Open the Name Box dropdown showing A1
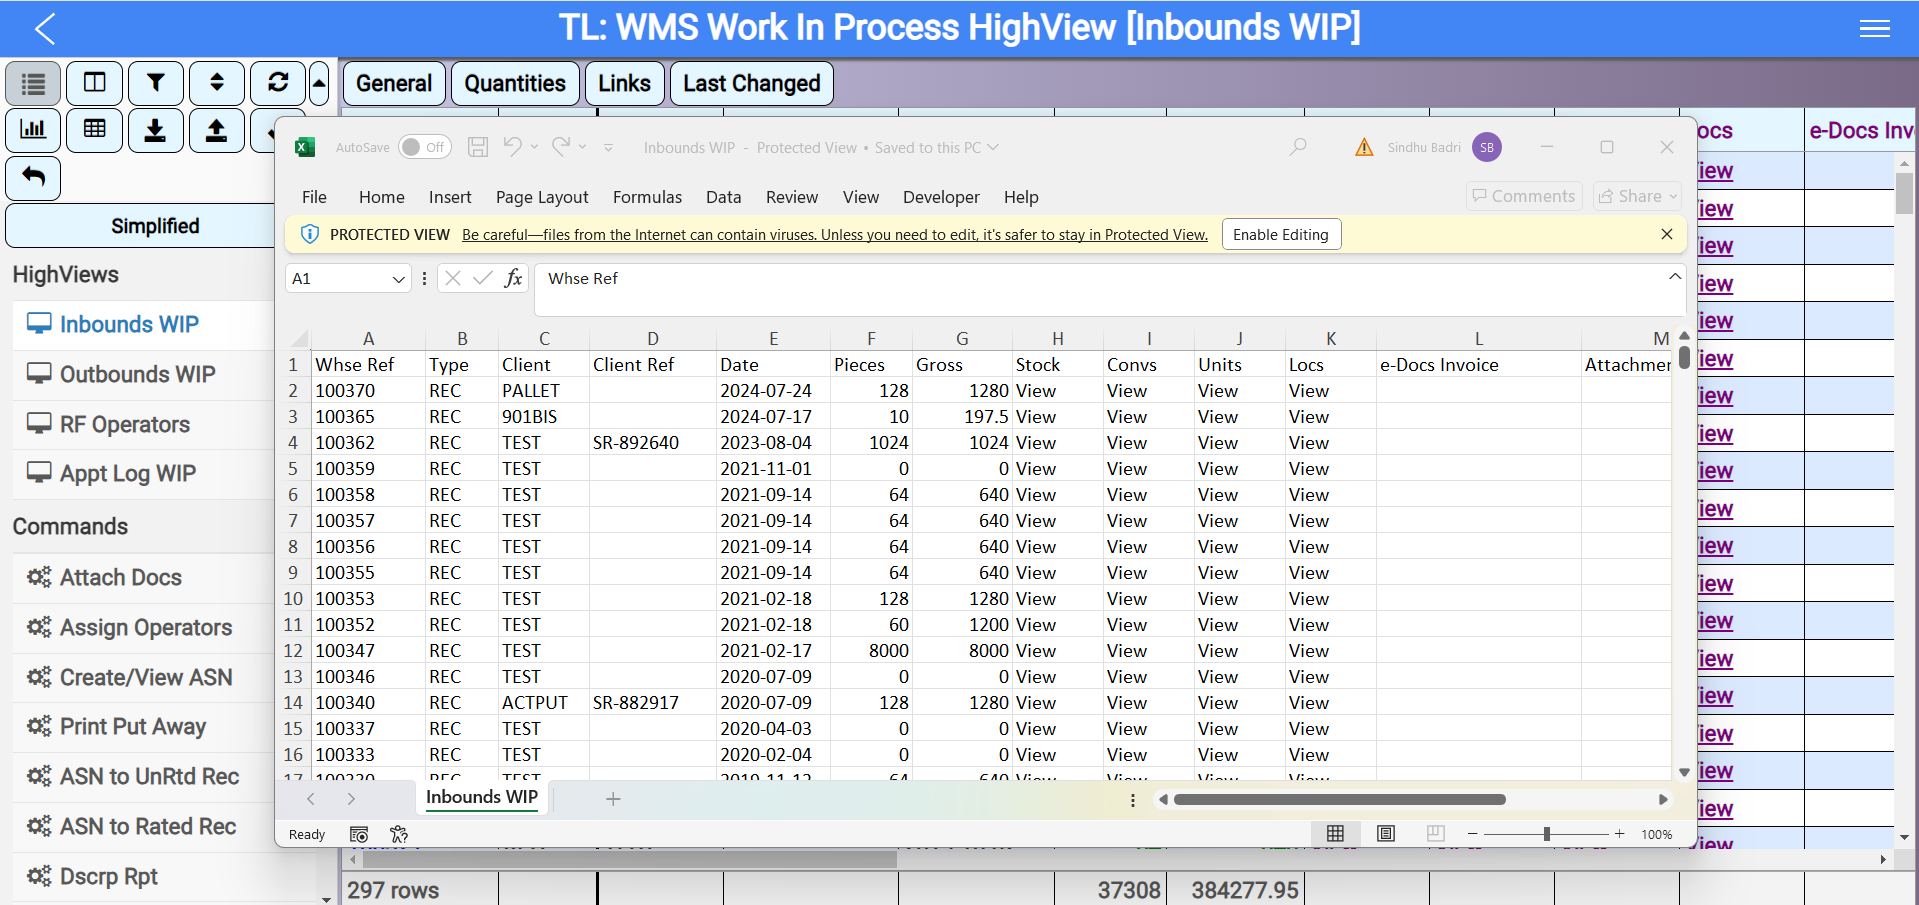The height and width of the screenshot is (905, 1919). click(x=398, y=278)
